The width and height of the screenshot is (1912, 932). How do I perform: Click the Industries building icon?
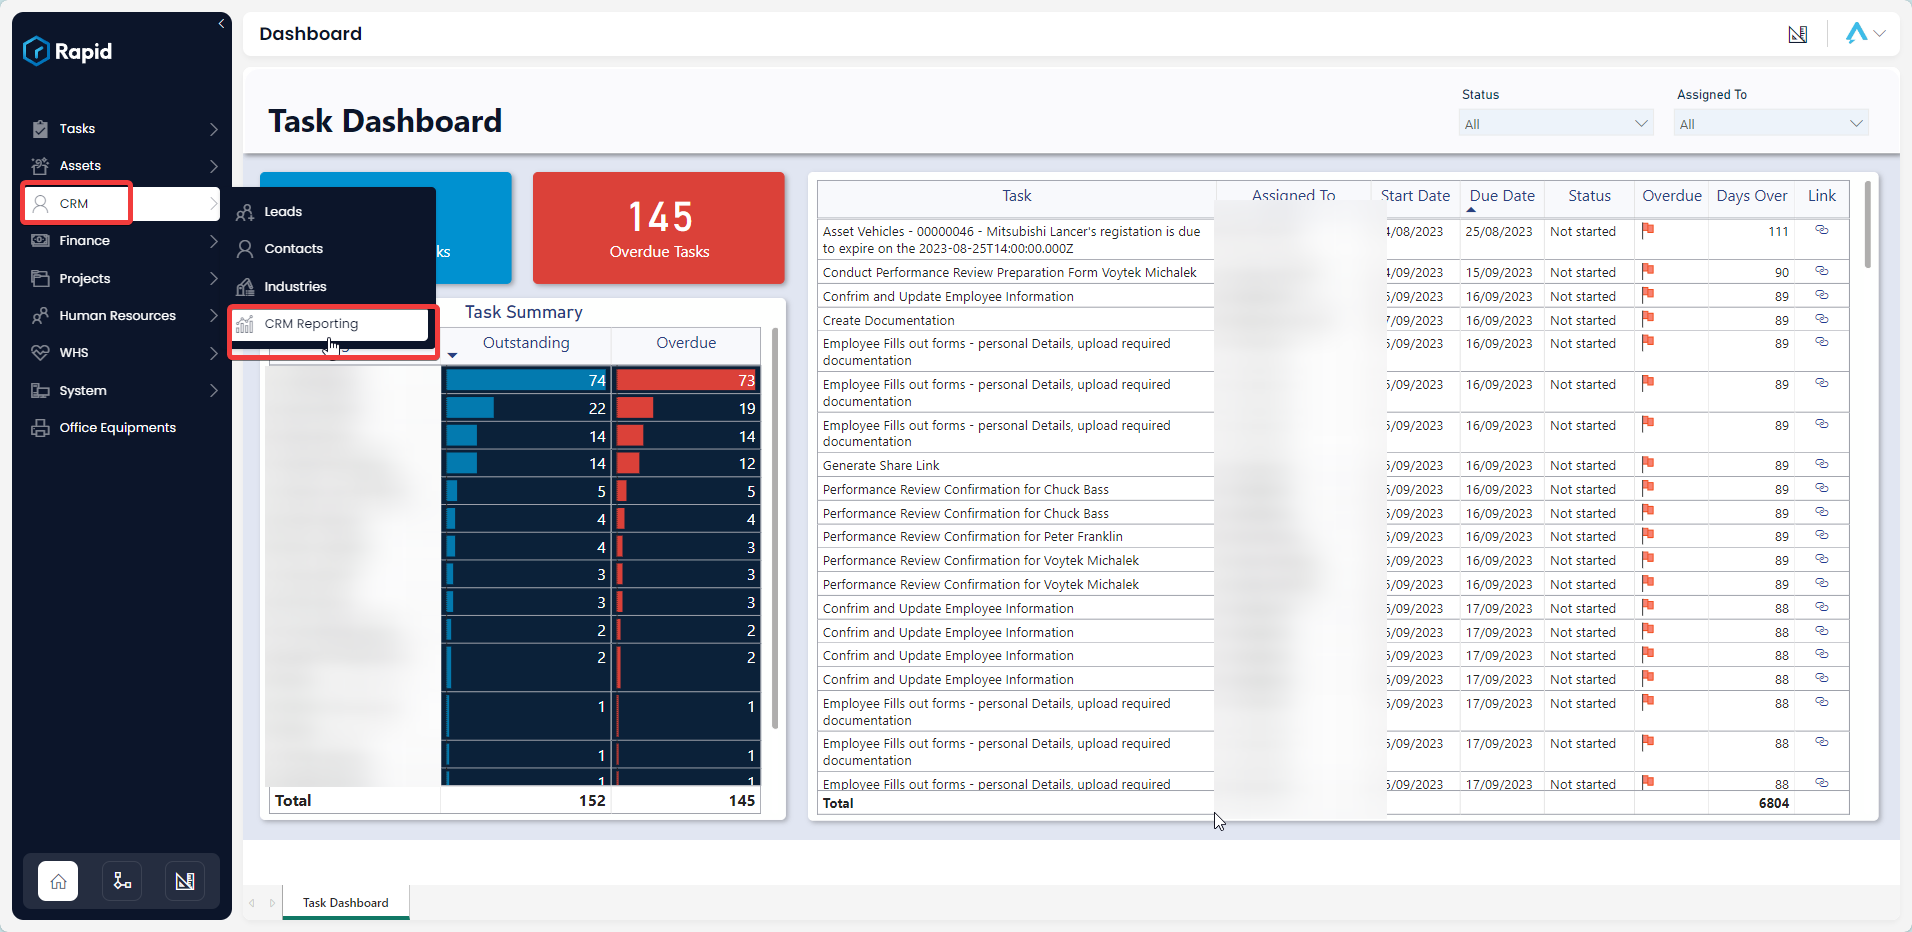click(245, 287)
